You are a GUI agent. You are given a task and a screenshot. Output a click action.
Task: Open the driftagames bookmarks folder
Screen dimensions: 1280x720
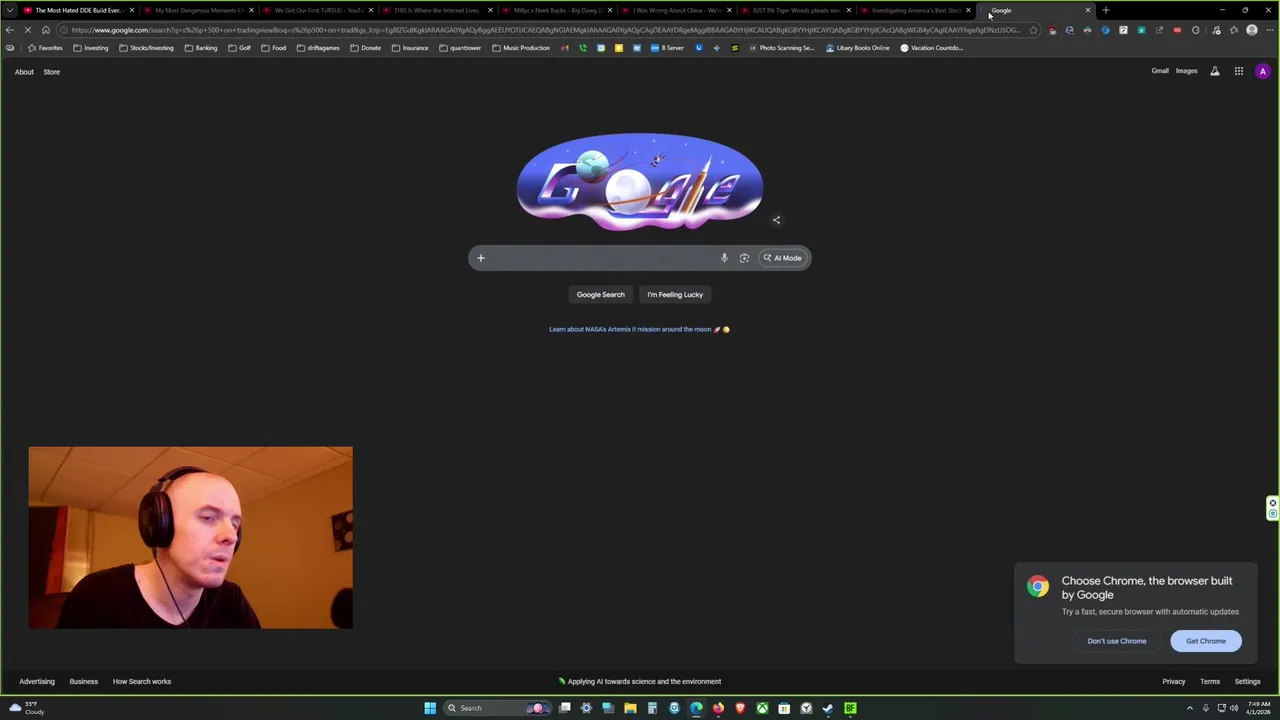click(318, 48)
